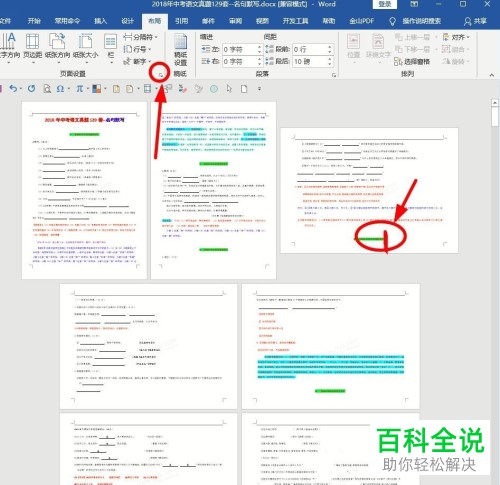This screenshot has width=500, height=485.
Task: Click the 操作说明搜索 tell-me search box
Action: [421, 21]
